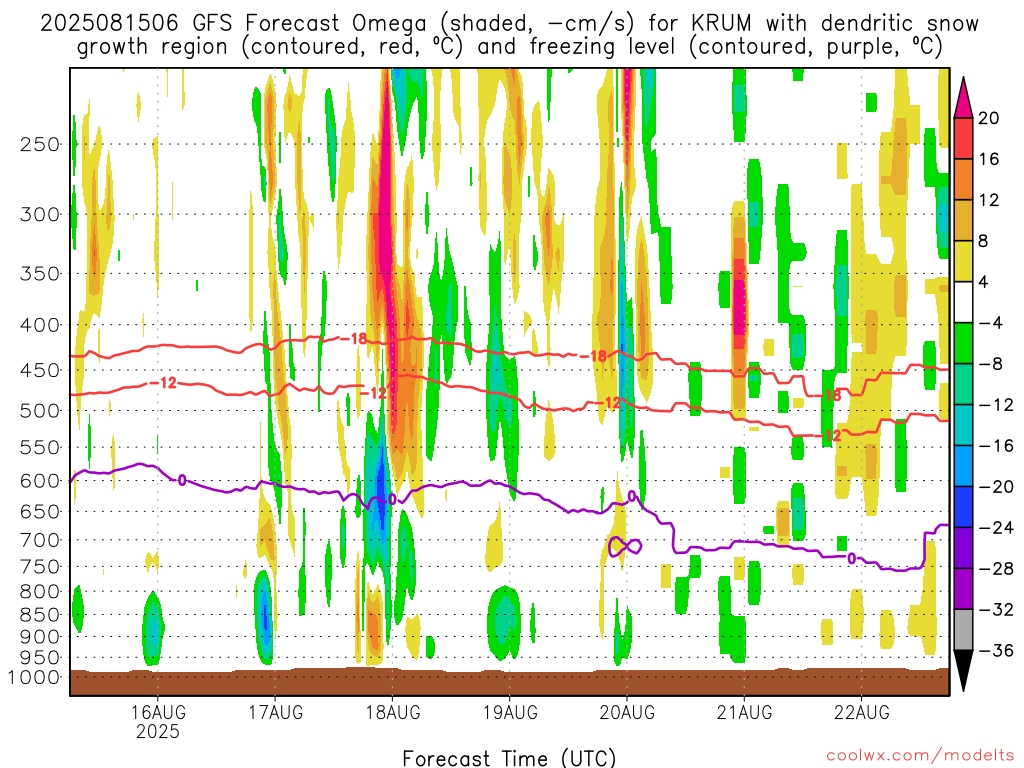The image size is (1024, 768).
Task: Click the white swatch between 4 and -4
Action: [x=963, y=302]
